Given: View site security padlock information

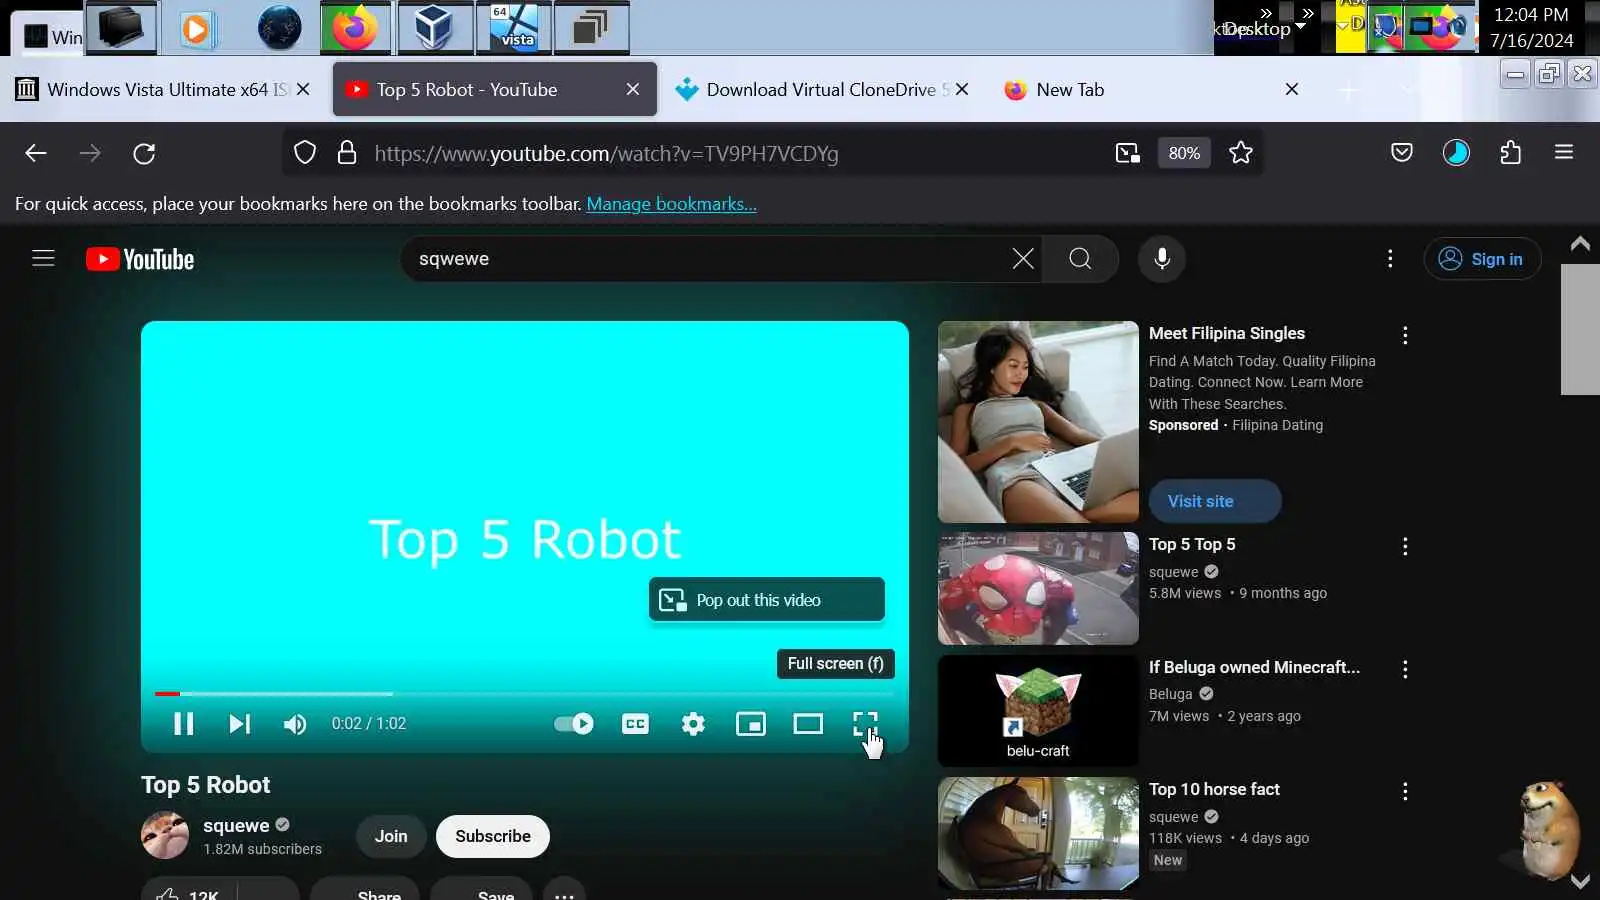Looking at the screenshot, I should 347,153.
